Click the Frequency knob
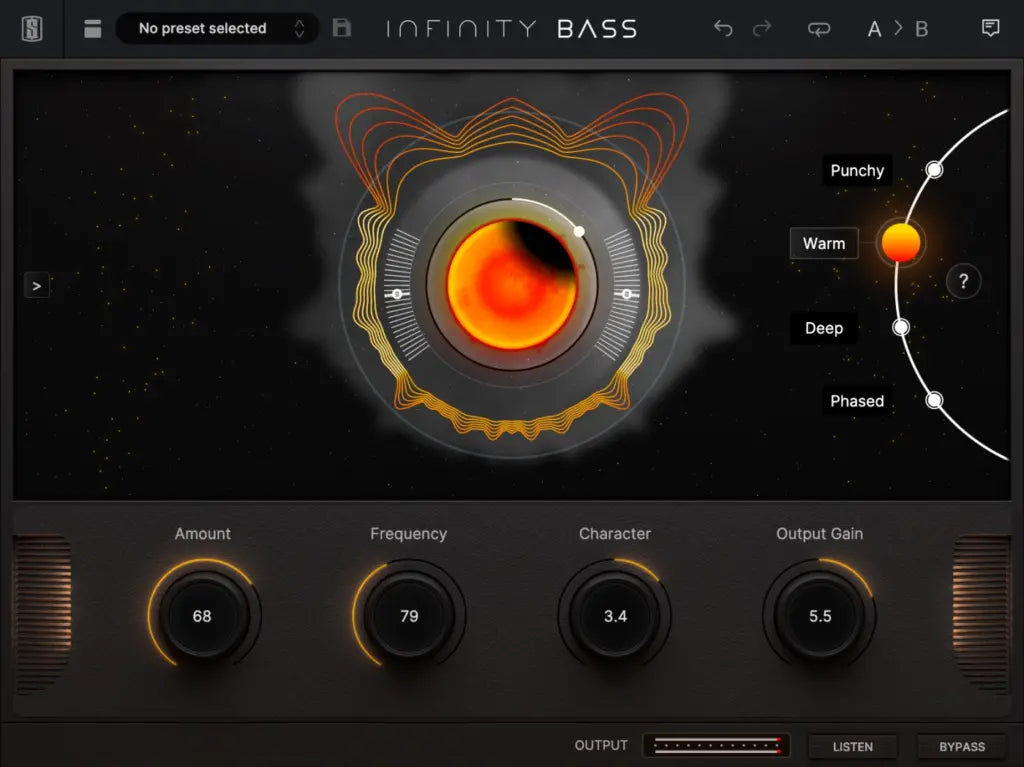The width and height of the screenshot is (1024, 767). (x=408, y=616)
